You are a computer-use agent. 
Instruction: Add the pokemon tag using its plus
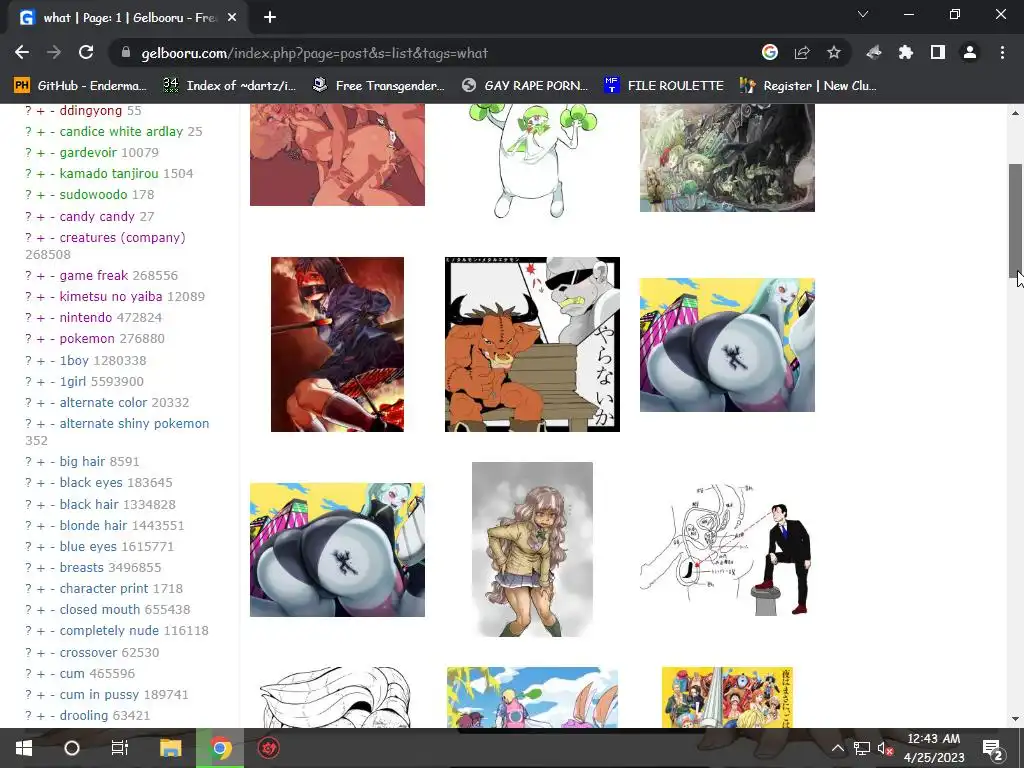[x=40, y=339]
